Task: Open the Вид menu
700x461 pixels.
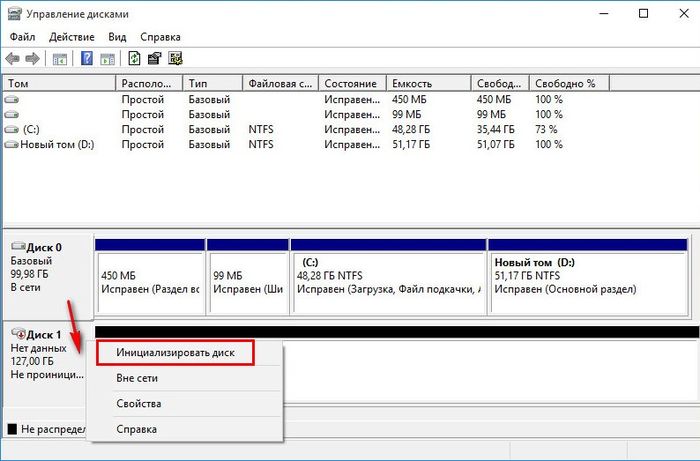Action: tap(117, 37)
